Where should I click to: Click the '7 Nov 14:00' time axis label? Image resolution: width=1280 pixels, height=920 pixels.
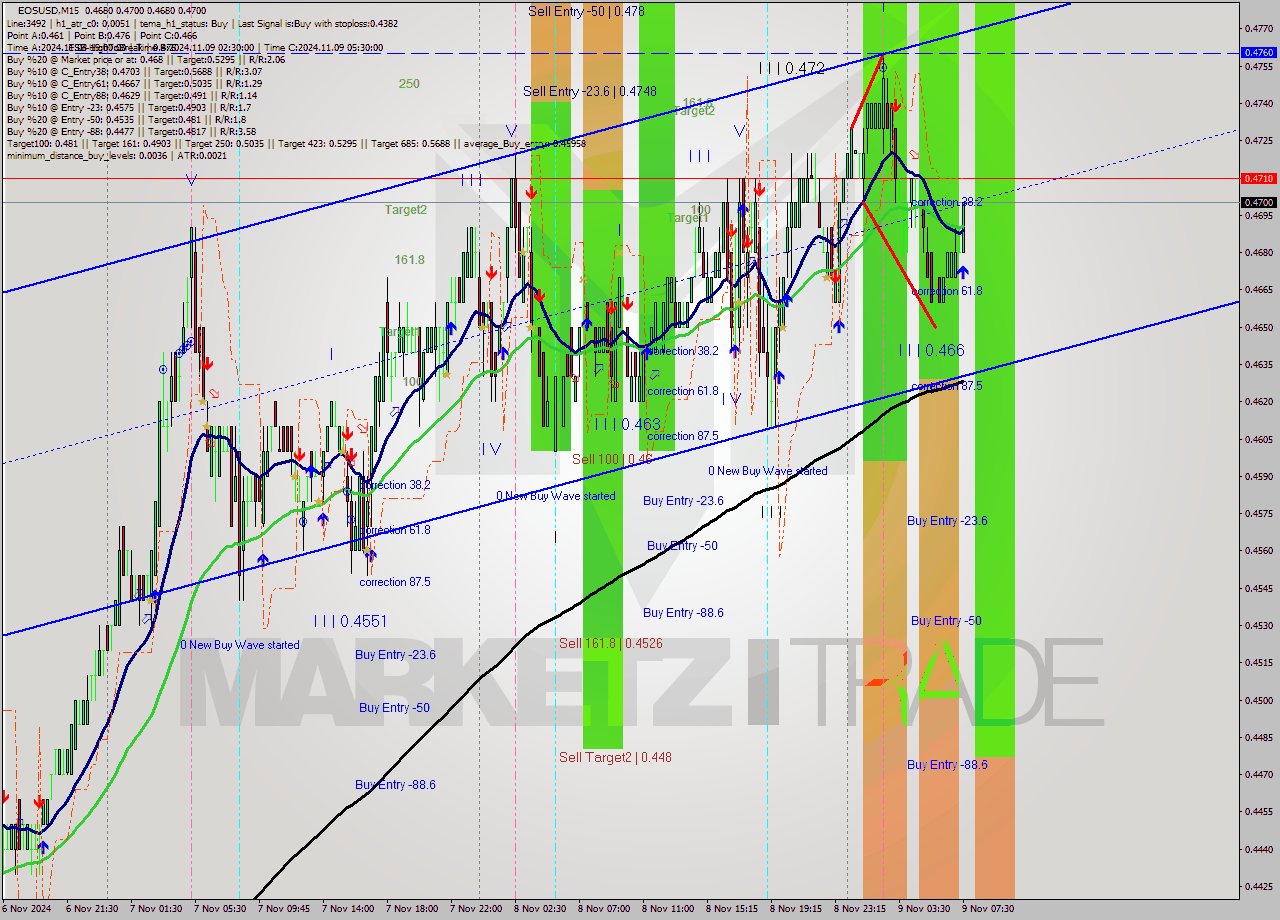tap(348, 909)
